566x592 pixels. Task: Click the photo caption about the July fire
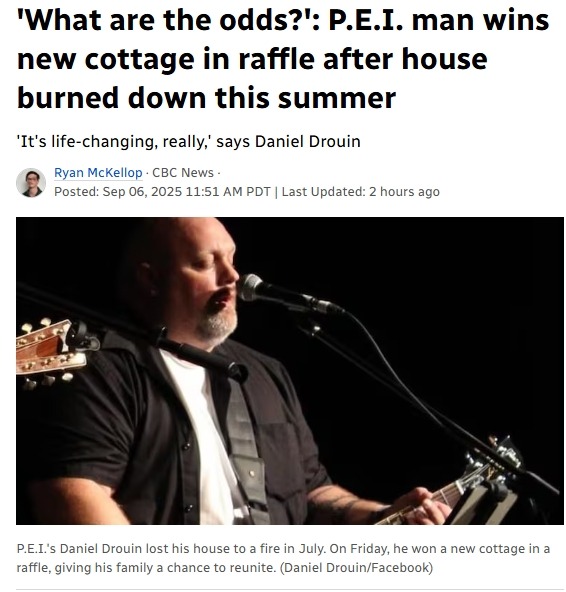[283, 558]
